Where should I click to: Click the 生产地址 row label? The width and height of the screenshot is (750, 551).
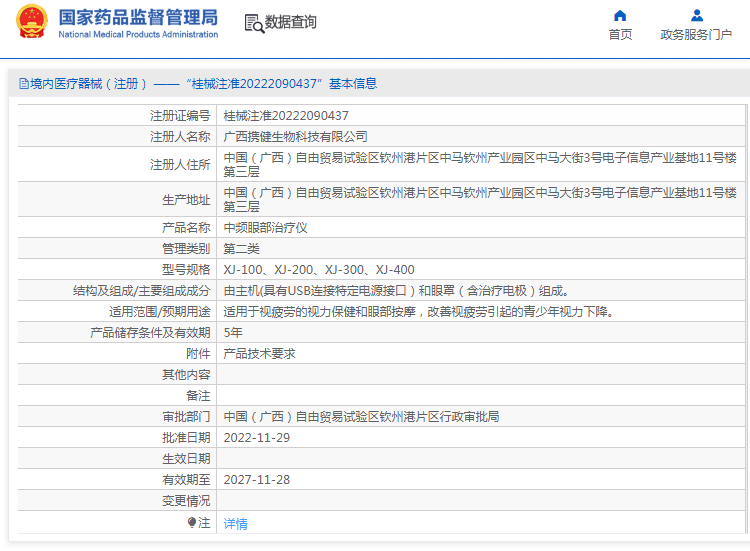(186, 200)
